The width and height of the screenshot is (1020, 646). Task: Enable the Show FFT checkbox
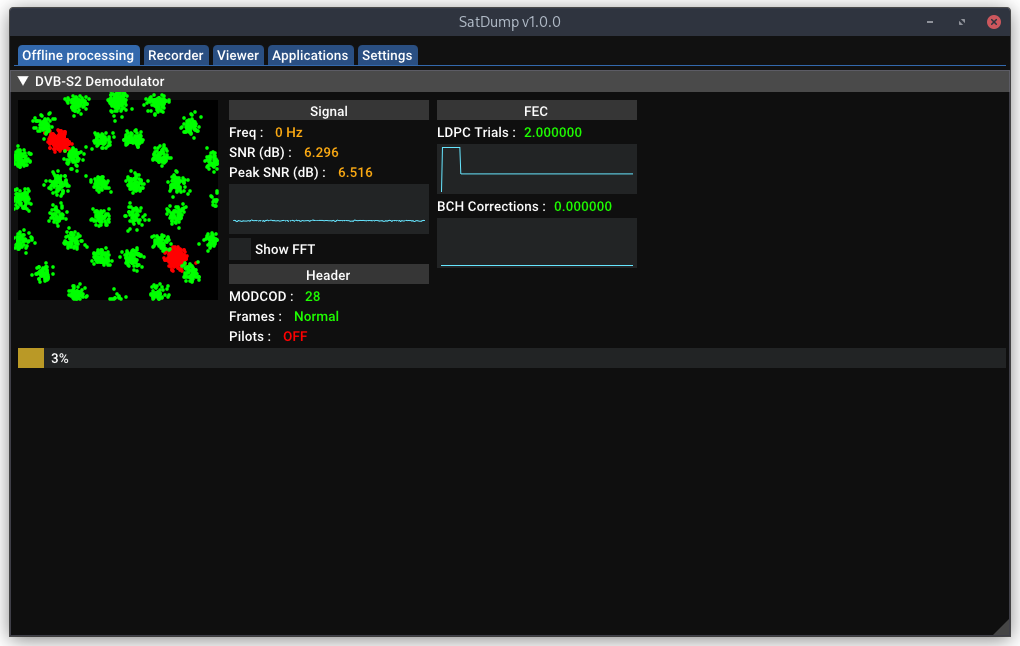pos(240,249)
